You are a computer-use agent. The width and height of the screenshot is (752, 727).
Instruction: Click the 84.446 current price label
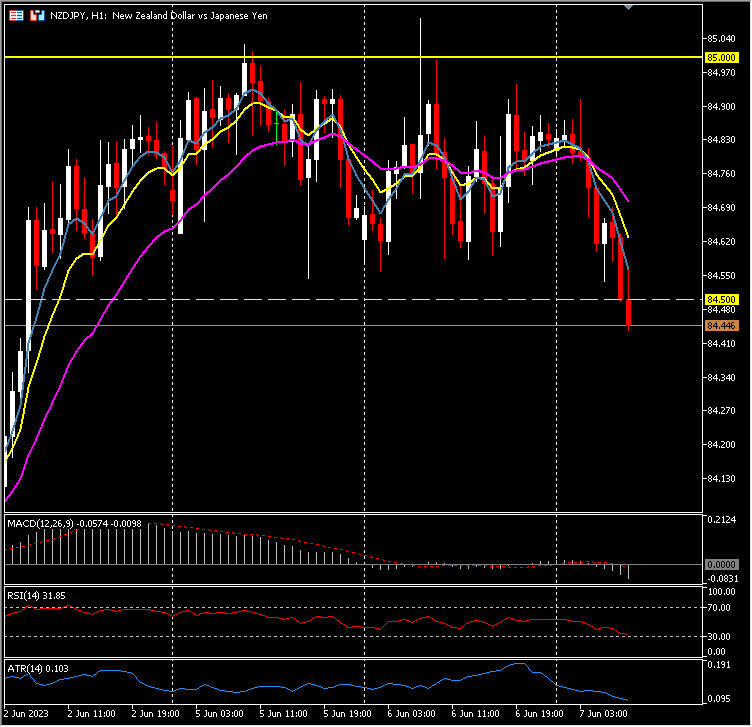pyautogui.click(x=721, y=326)
